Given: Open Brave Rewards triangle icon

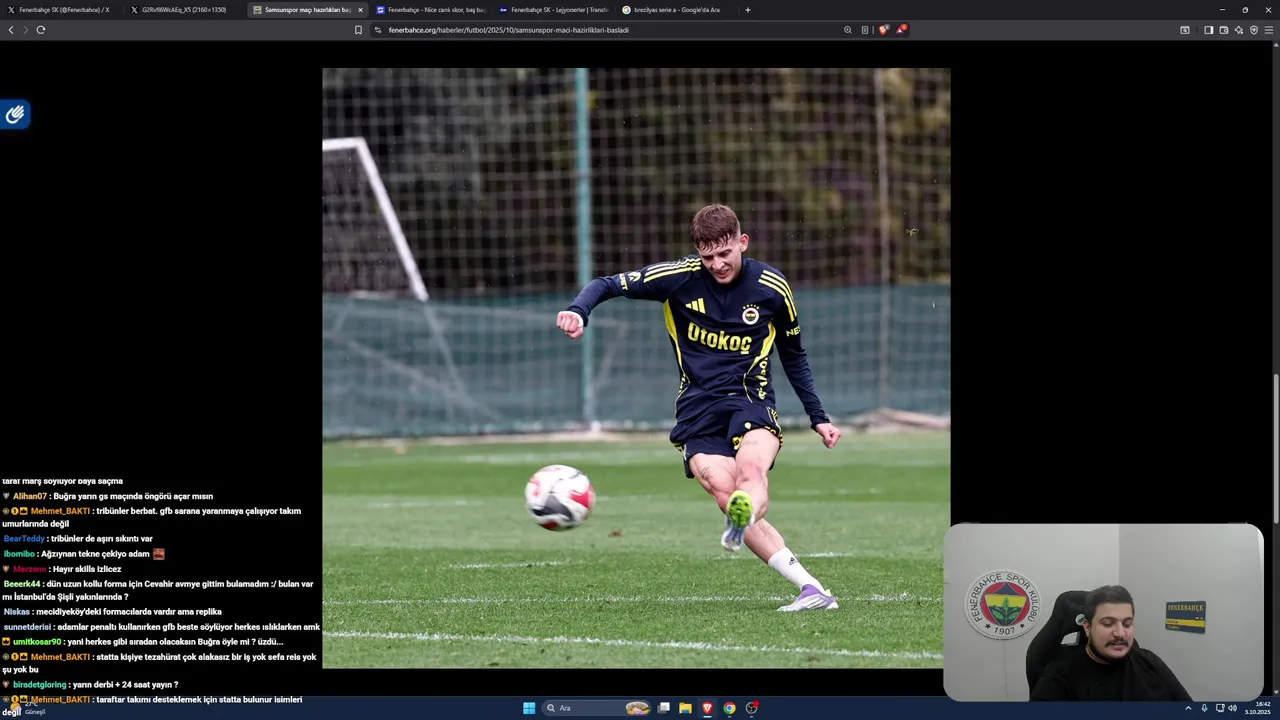Looking at the screenshot, I should pyautogui.click(x=900, y=30).
